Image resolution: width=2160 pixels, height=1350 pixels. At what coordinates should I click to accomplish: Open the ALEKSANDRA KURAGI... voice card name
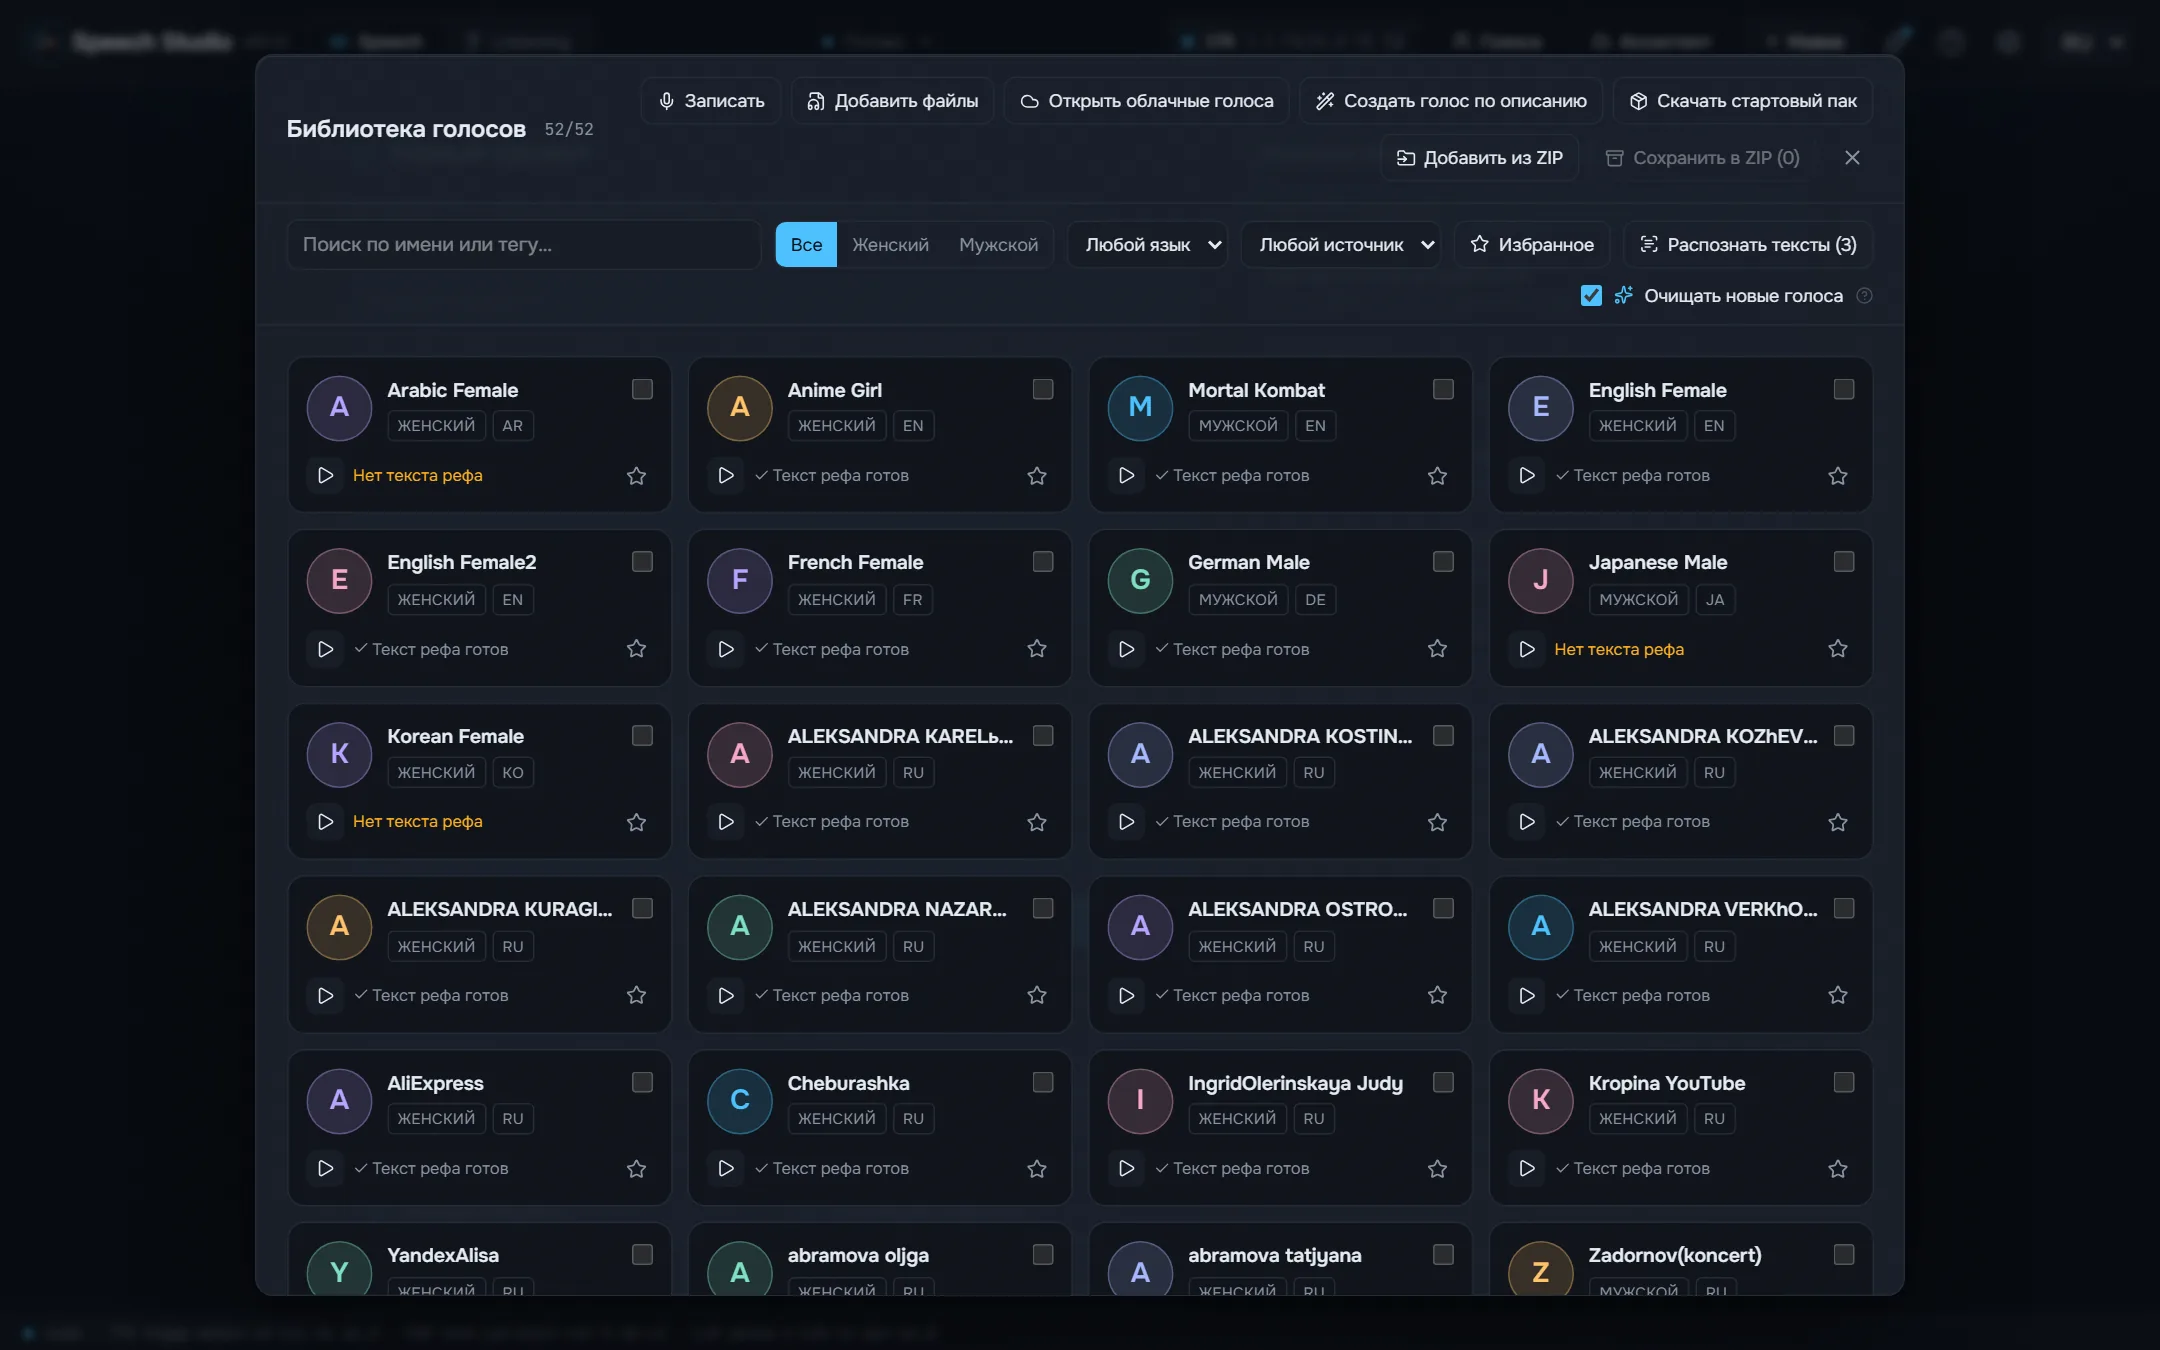pyautogui.click(x=500, y=909)
